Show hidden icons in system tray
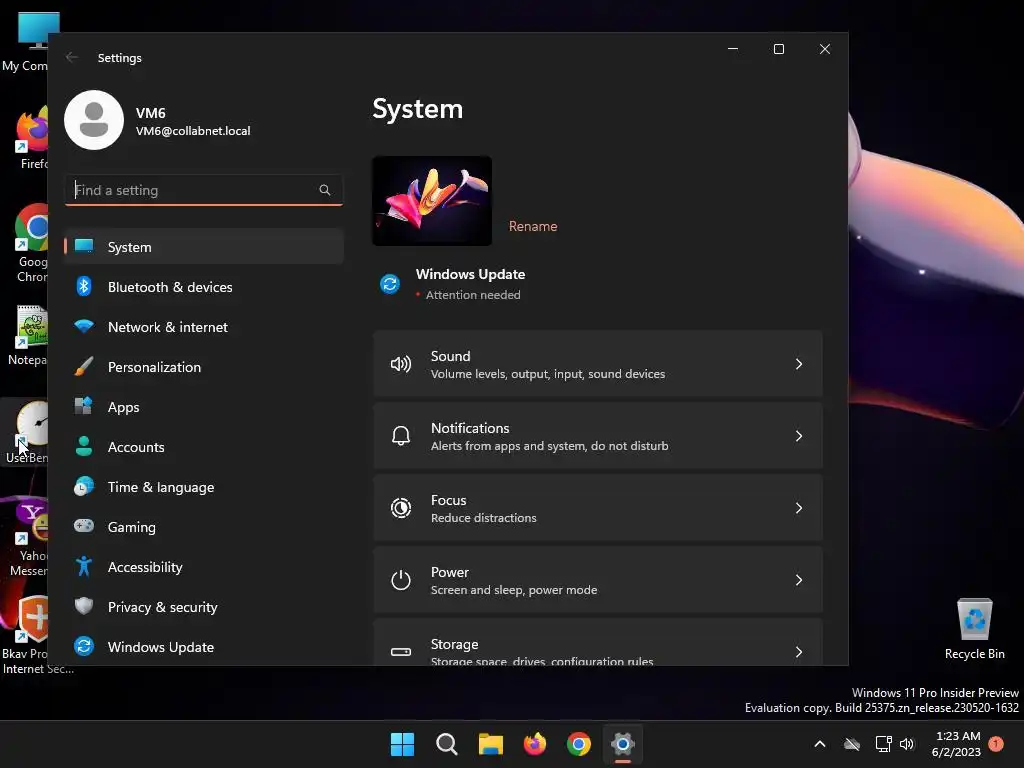The height and width of the screenshot is (768, 1024). click(820, 744)
